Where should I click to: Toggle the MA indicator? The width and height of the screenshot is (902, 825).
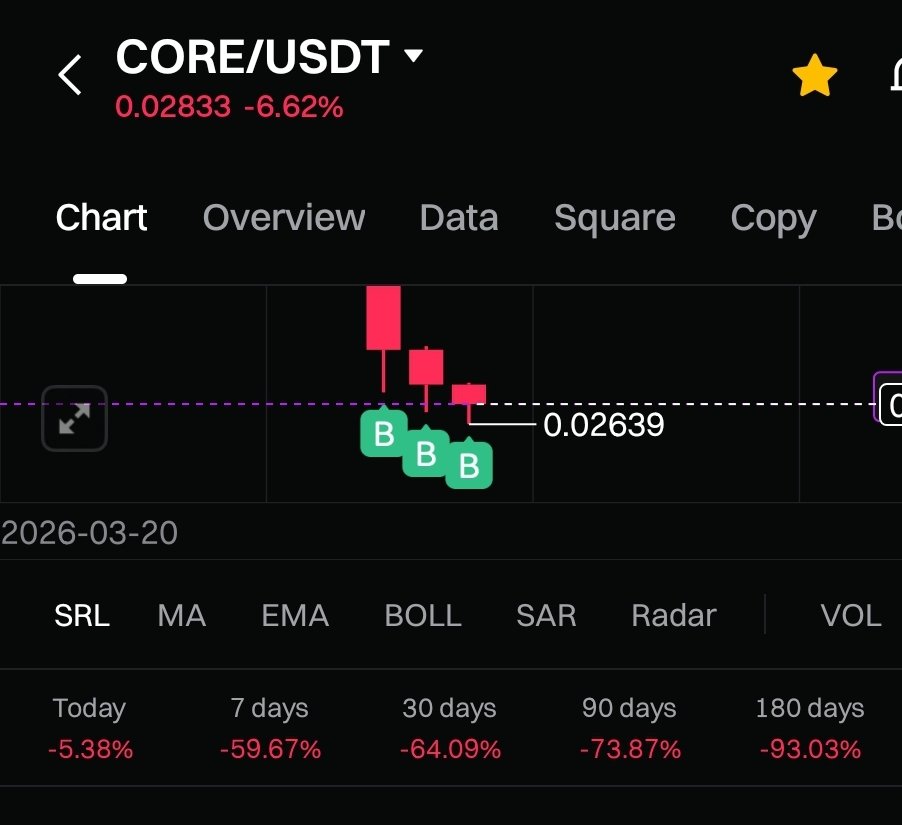pyautogui.click(x=182, y=615)
